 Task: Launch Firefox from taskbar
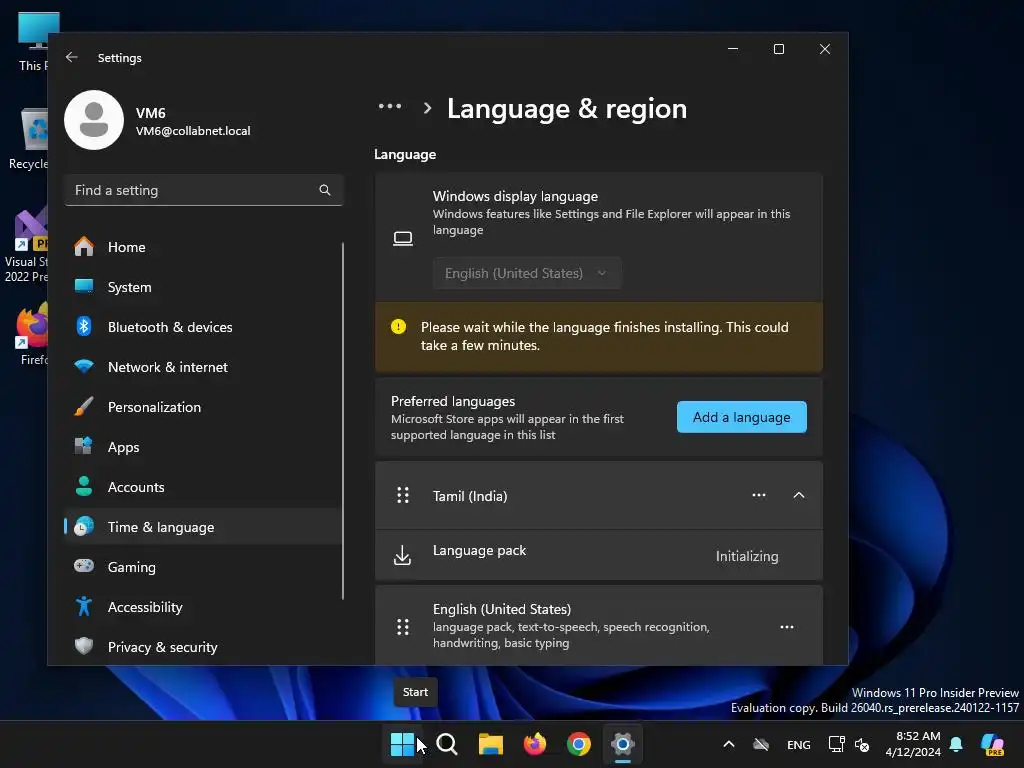tap(534, 744)
